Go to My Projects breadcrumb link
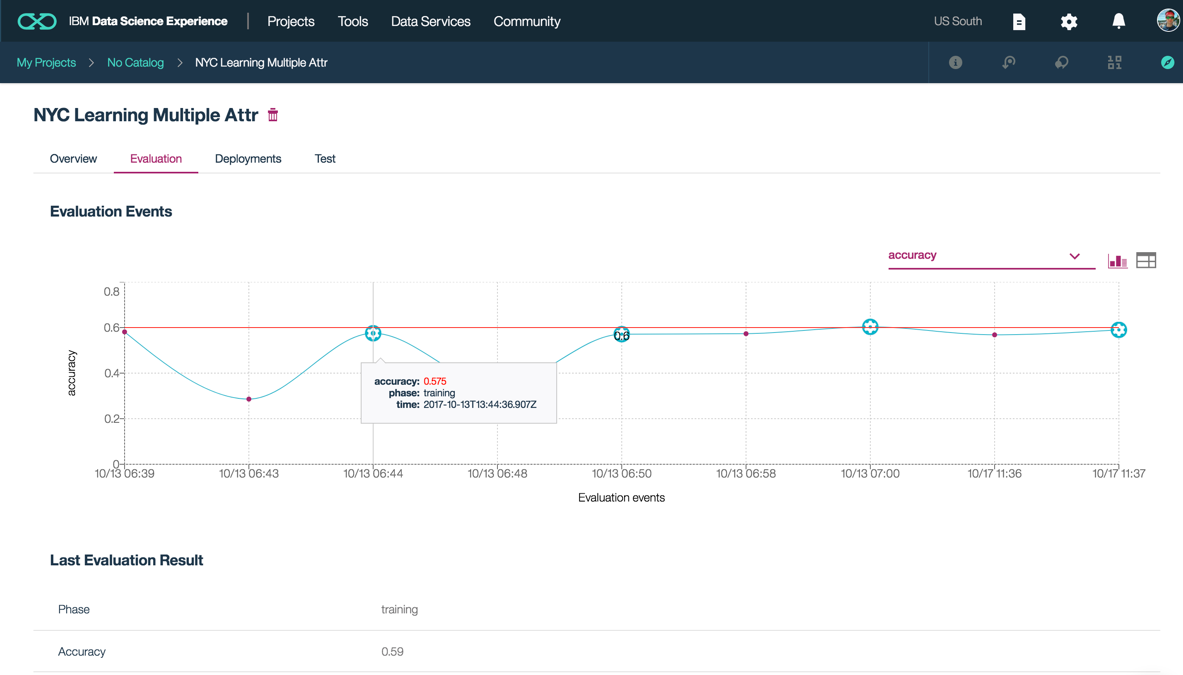This screenshot has height=675, width=1183. click(x=45, y=62)
